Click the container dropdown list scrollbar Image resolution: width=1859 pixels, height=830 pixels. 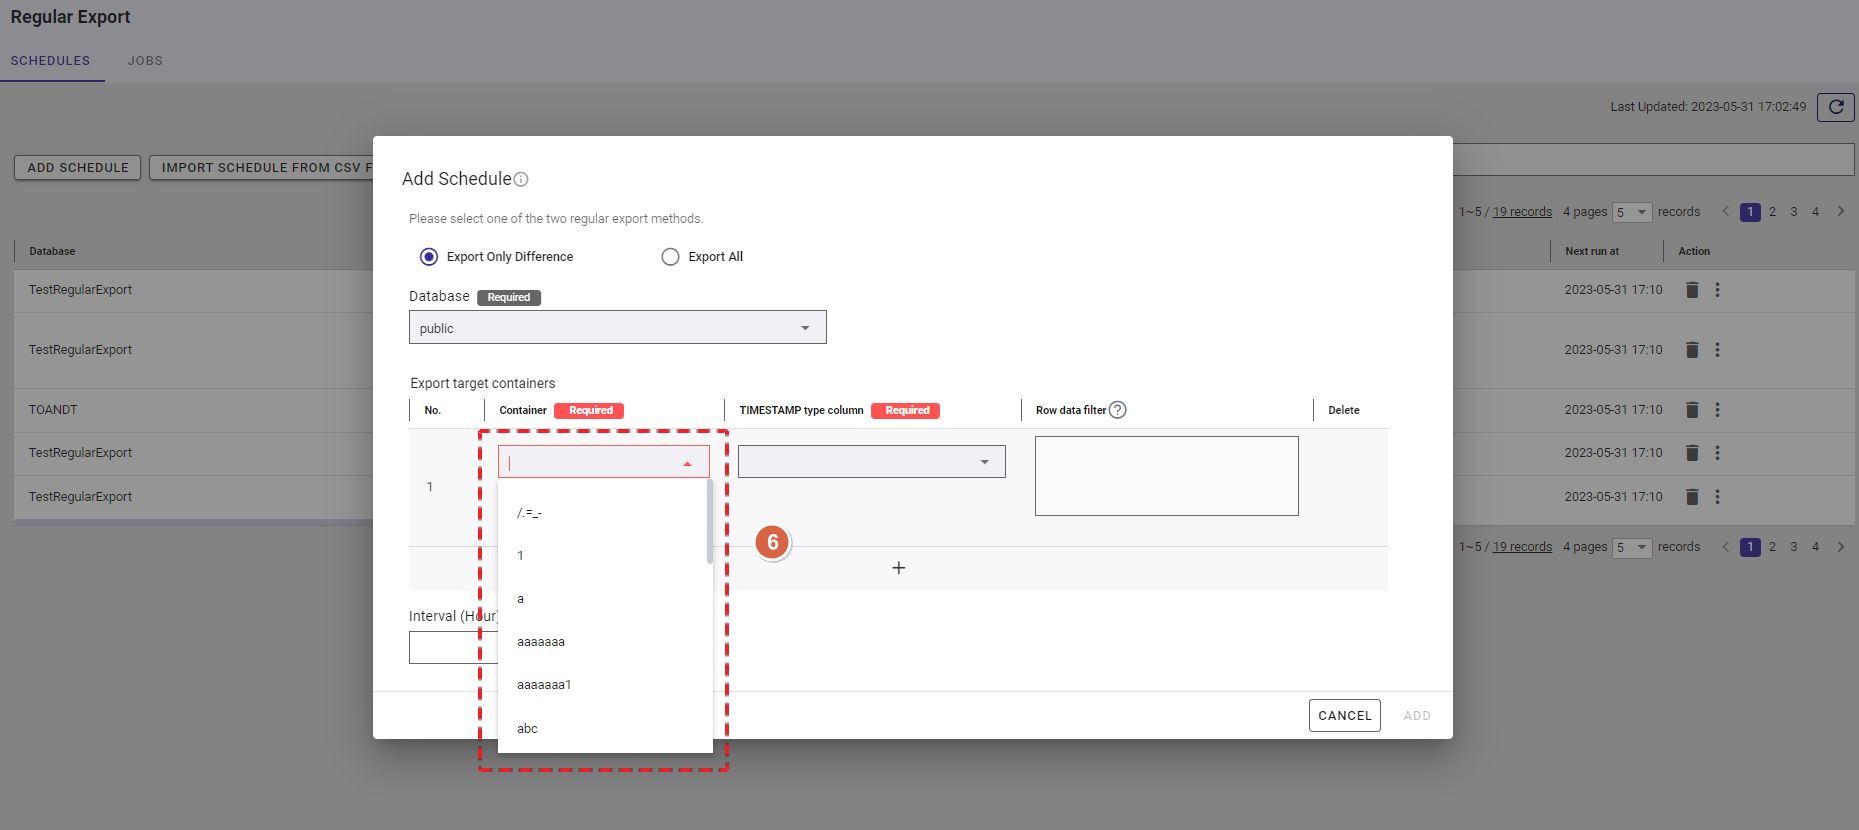[x=709, y=522]
